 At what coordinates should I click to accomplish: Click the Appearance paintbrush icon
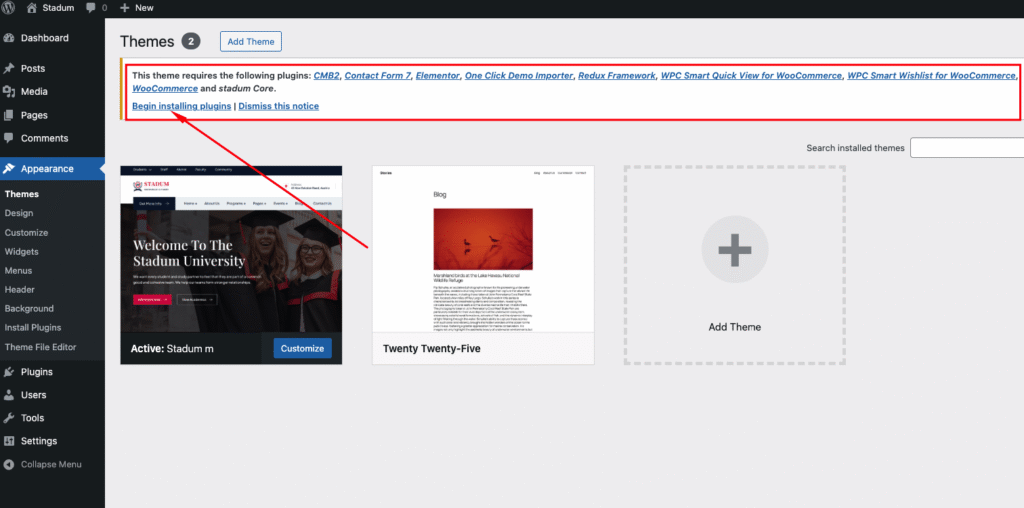[9, 168]
